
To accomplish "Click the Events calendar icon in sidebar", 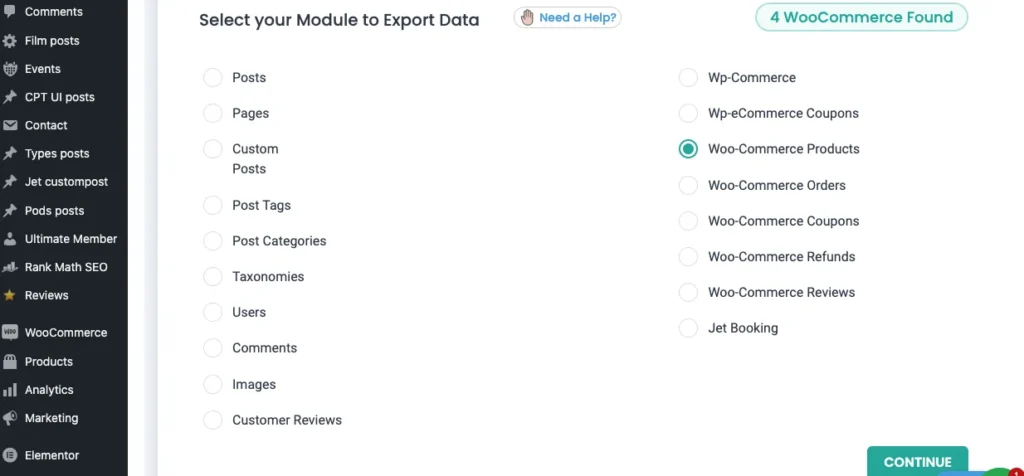I will point(10,69).
